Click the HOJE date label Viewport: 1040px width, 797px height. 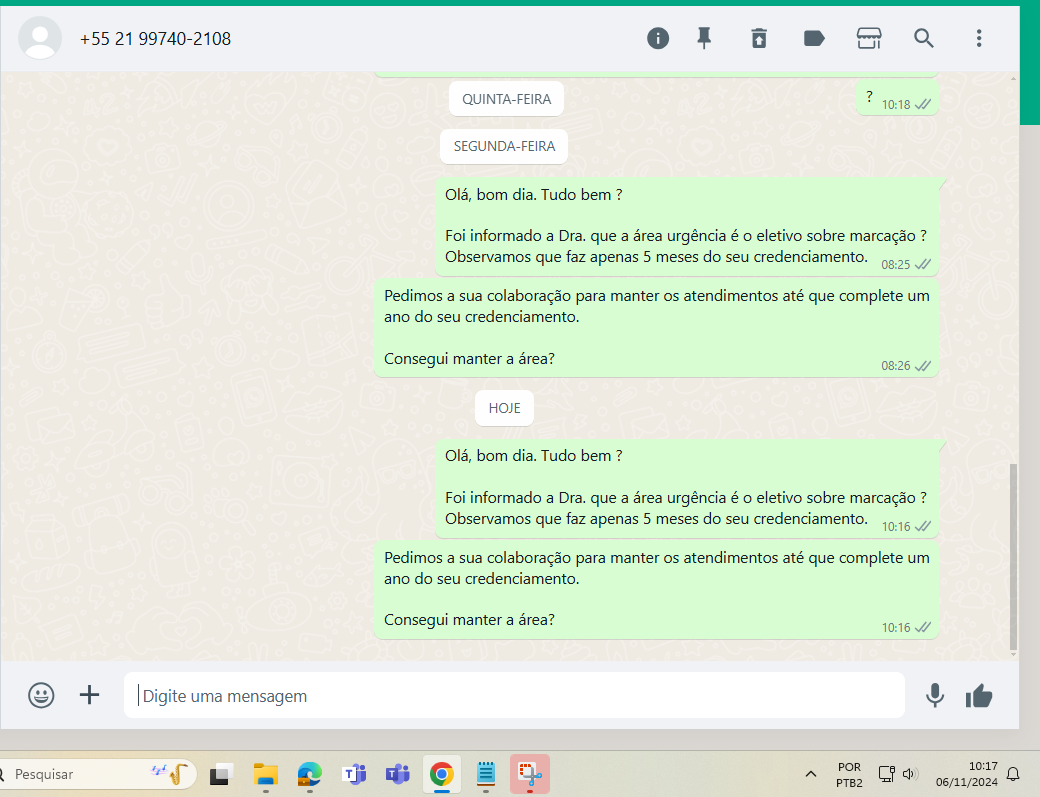[504, 408]
